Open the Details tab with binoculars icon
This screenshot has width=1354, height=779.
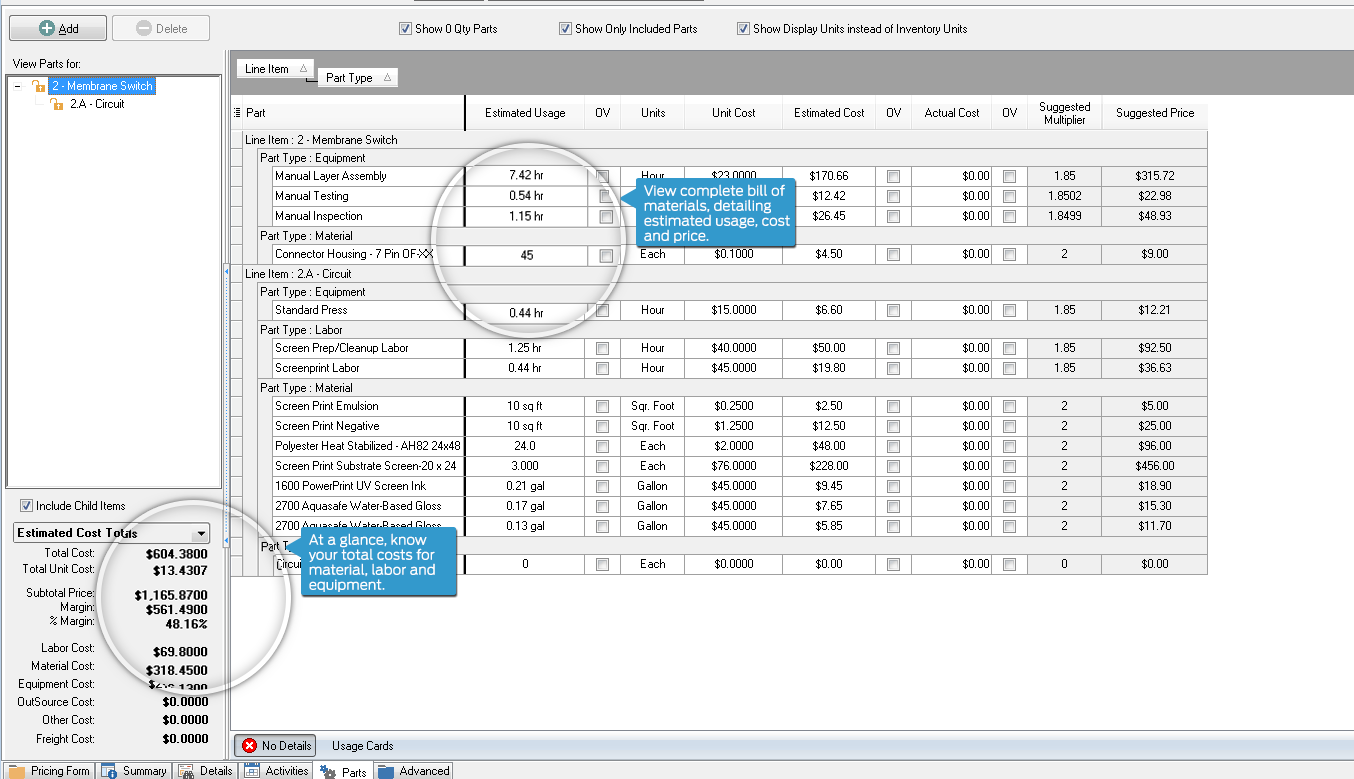point(206,771)
